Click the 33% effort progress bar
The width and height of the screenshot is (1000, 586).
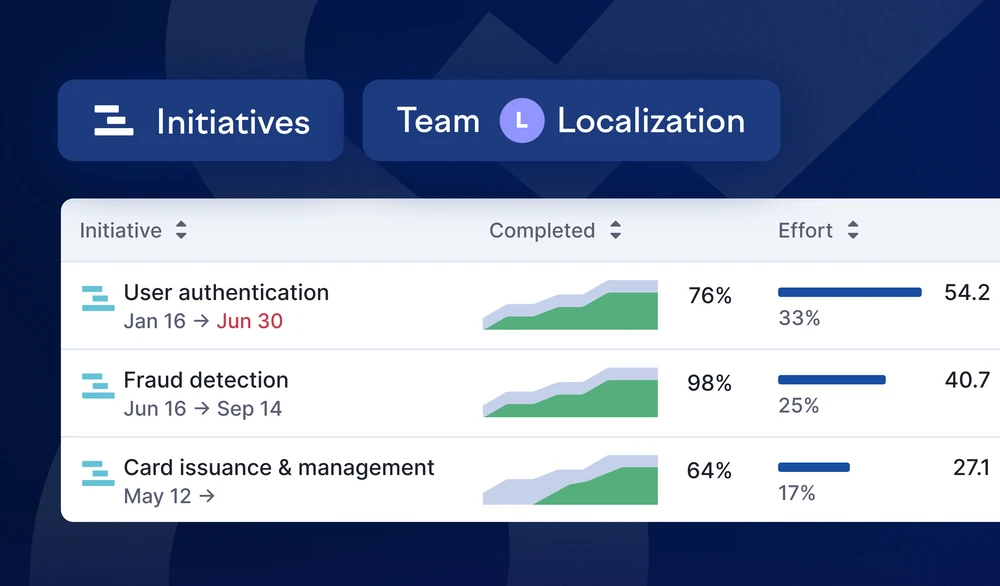849,292
